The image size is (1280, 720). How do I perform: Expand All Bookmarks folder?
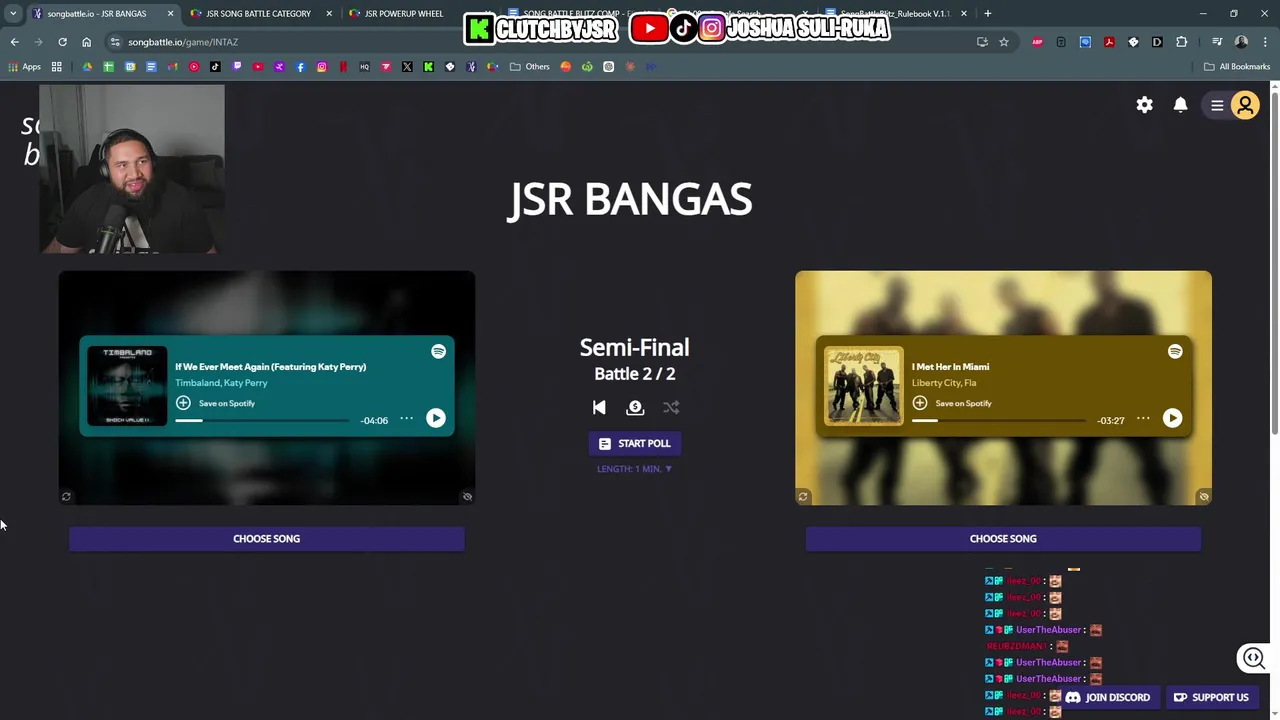click(1237, 67)
